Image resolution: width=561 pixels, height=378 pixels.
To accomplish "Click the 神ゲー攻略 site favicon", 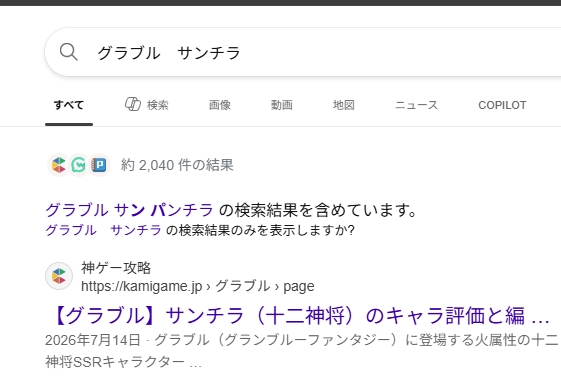I will [59, 276].
